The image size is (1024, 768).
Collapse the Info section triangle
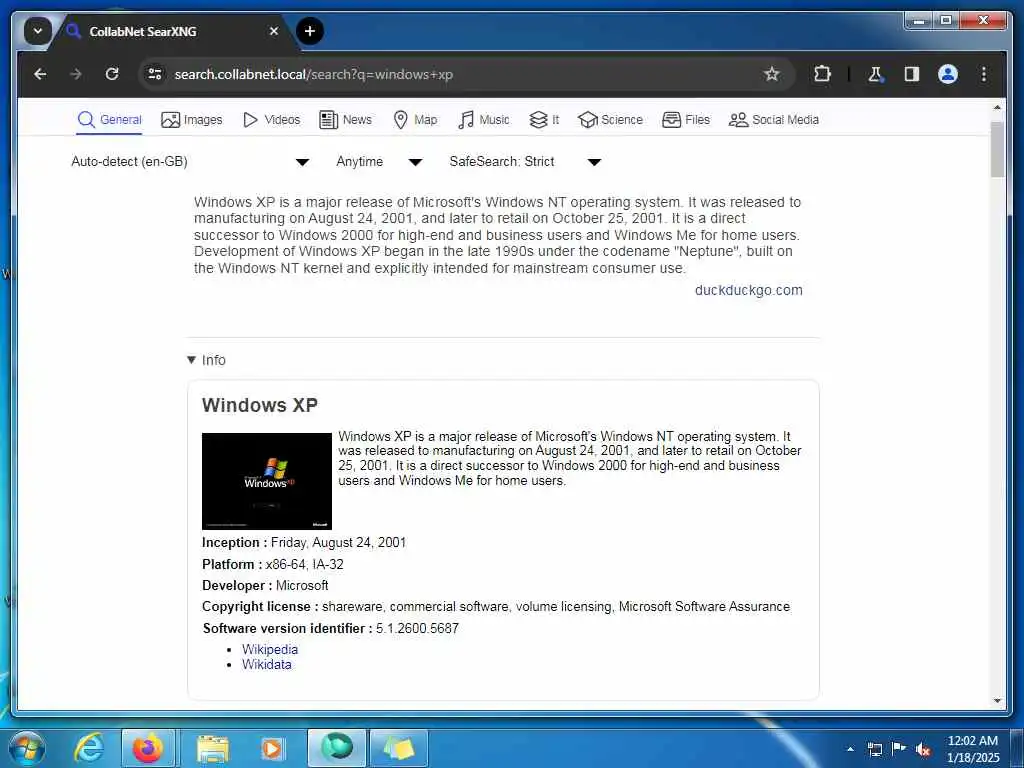pyautogui.click(x=191, y=360)
